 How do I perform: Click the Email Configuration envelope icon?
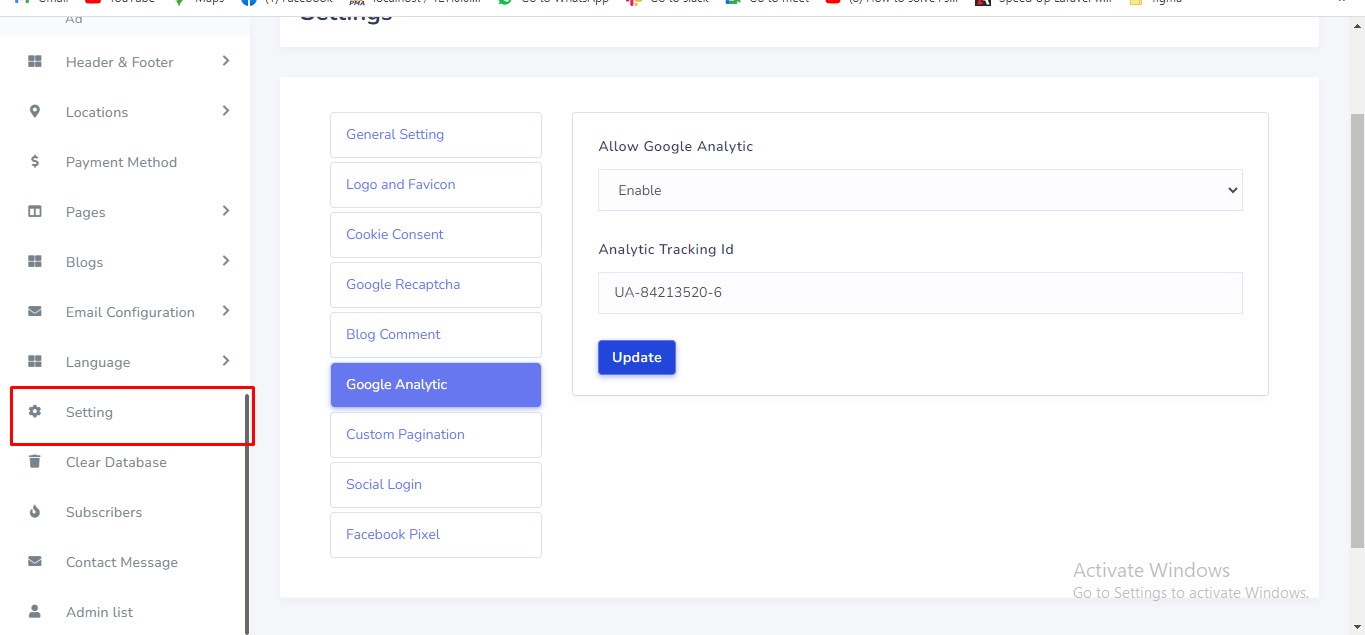pos(35,312)
